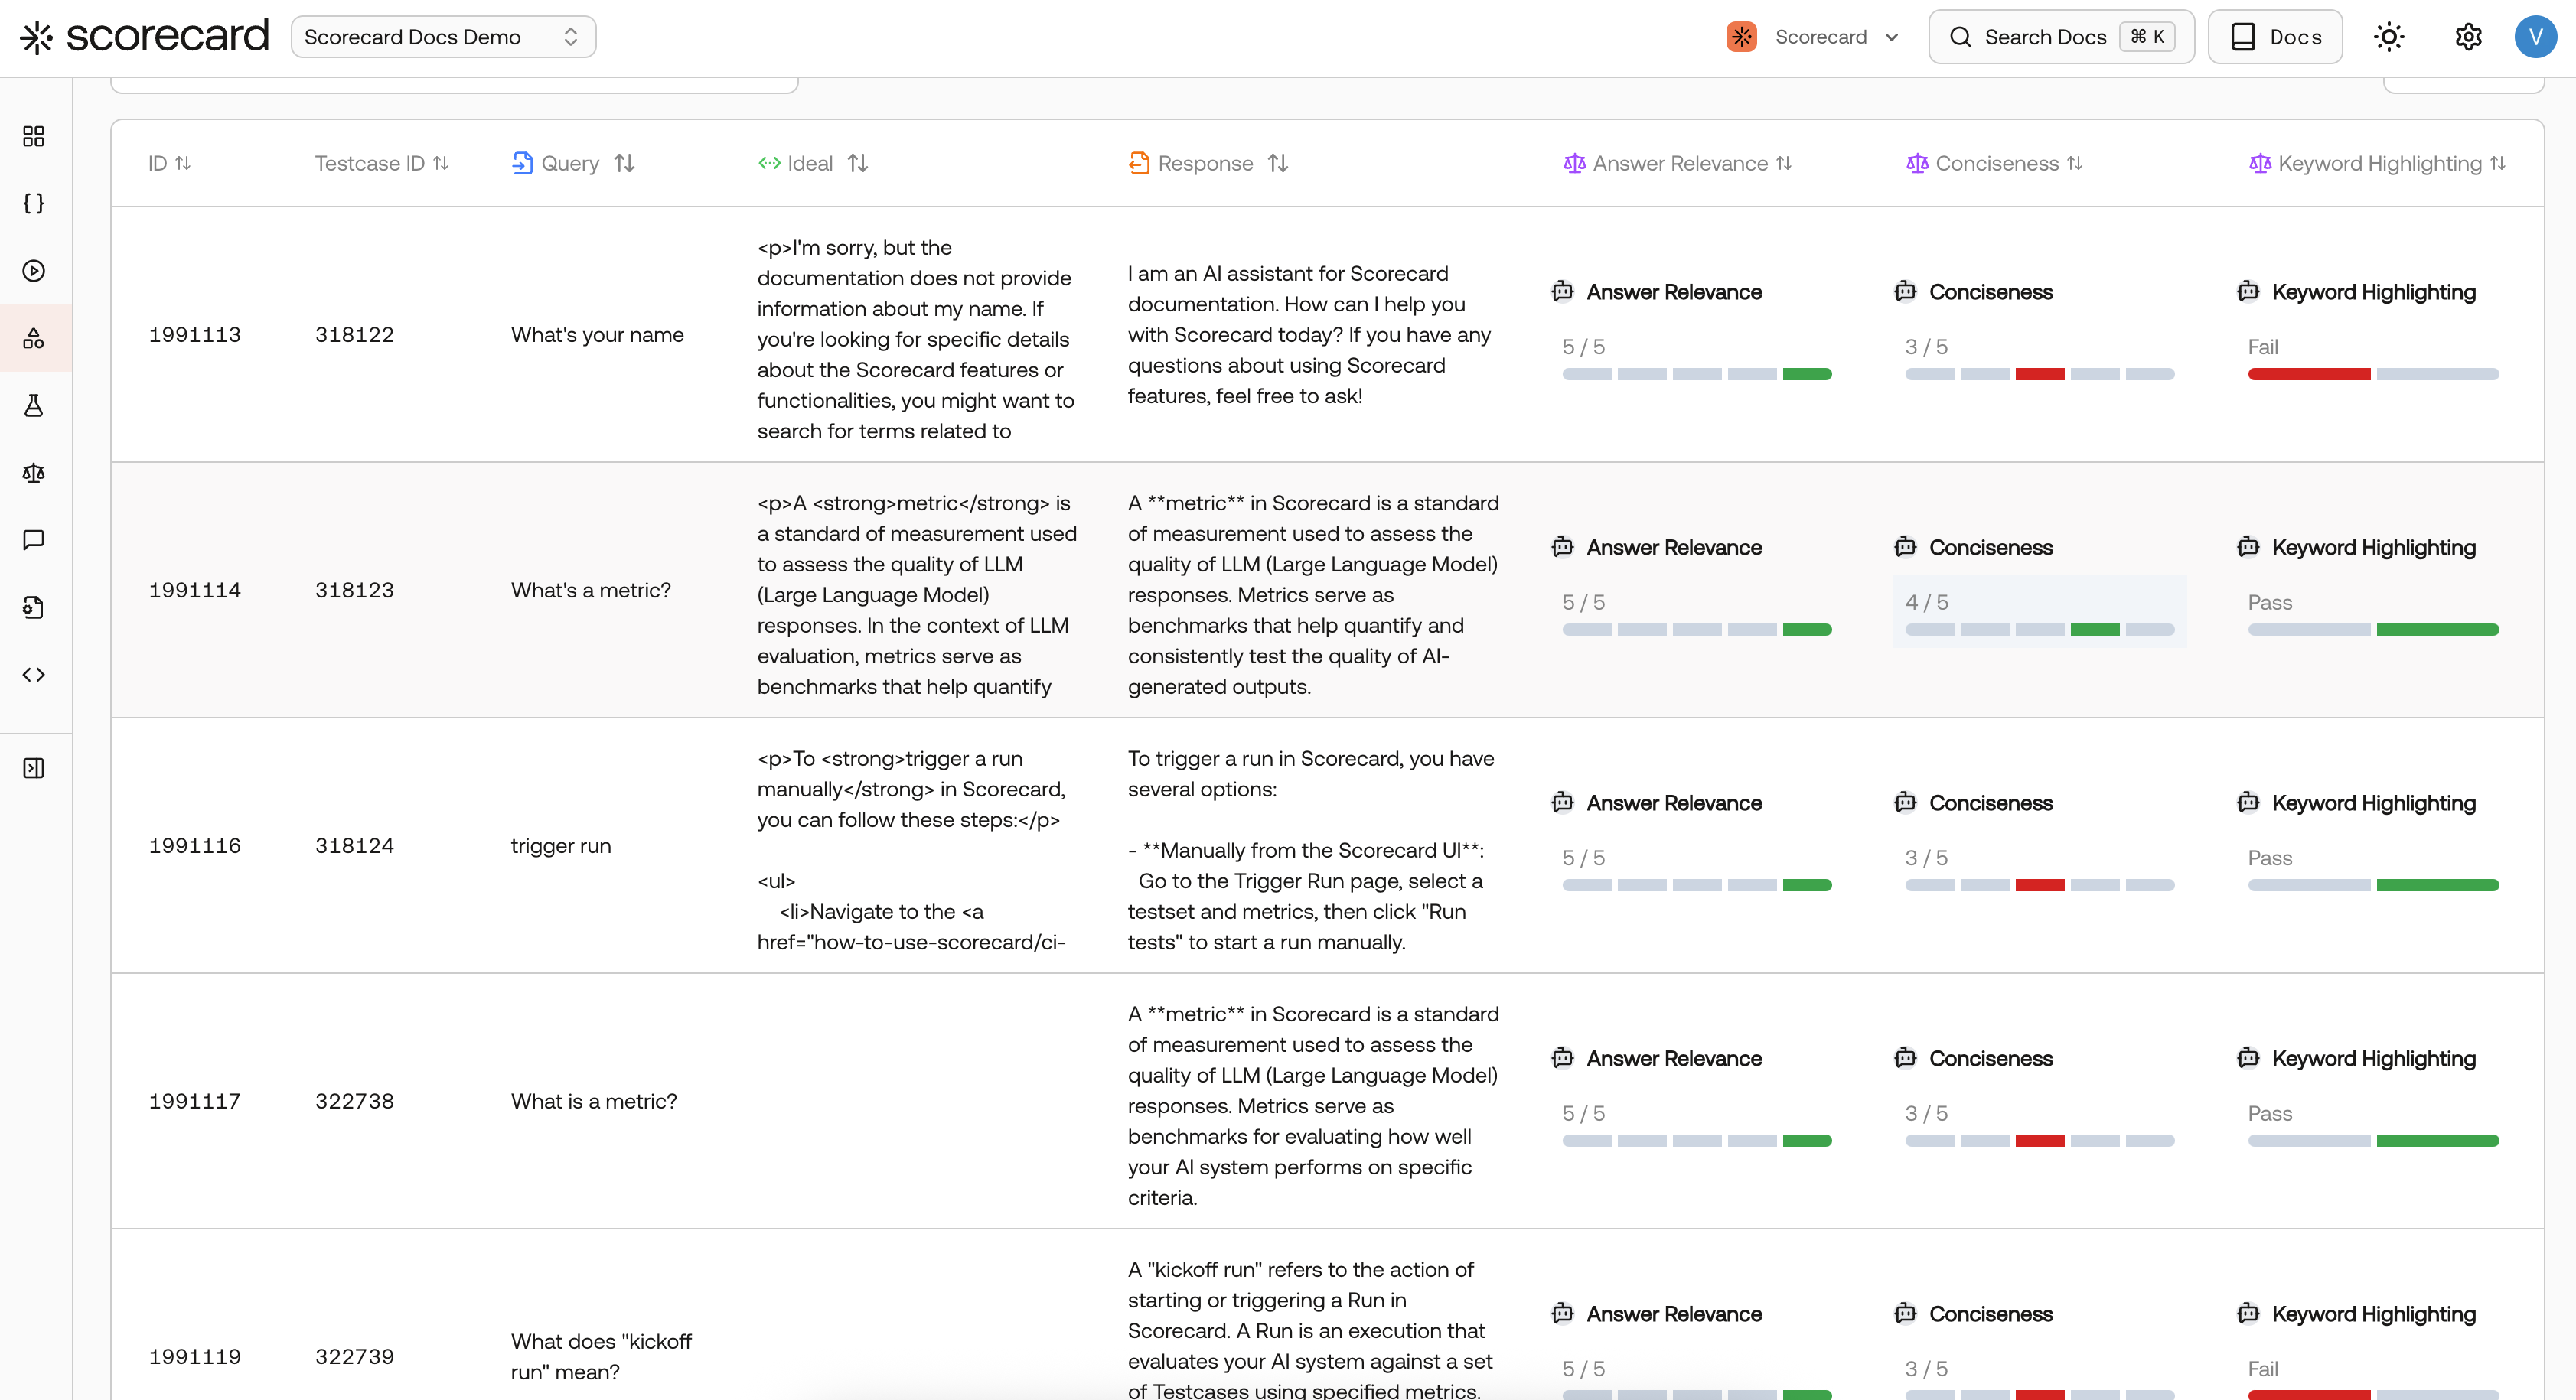Select testcase ID 322738
Screen dimensions: 2576x1400
point(354,1101)
